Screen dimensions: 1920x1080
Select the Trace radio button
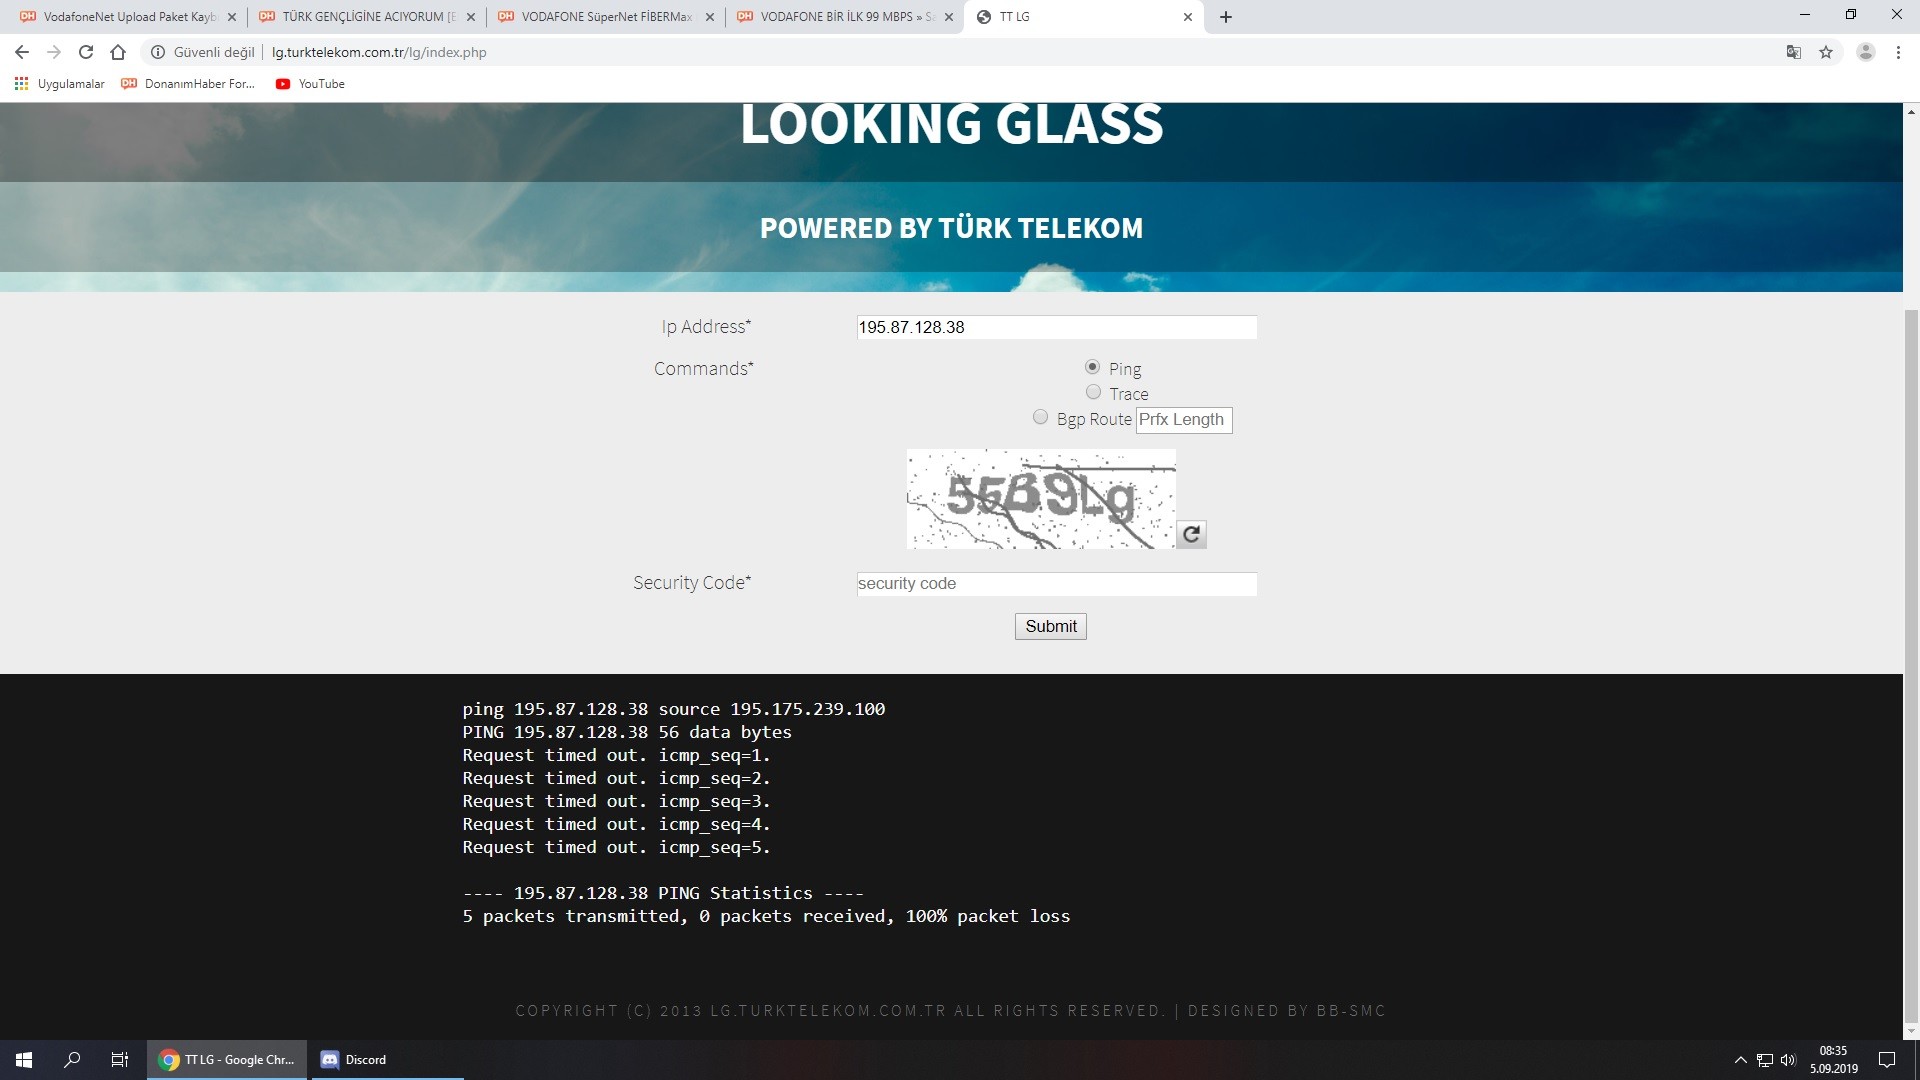click(1093, 392)
